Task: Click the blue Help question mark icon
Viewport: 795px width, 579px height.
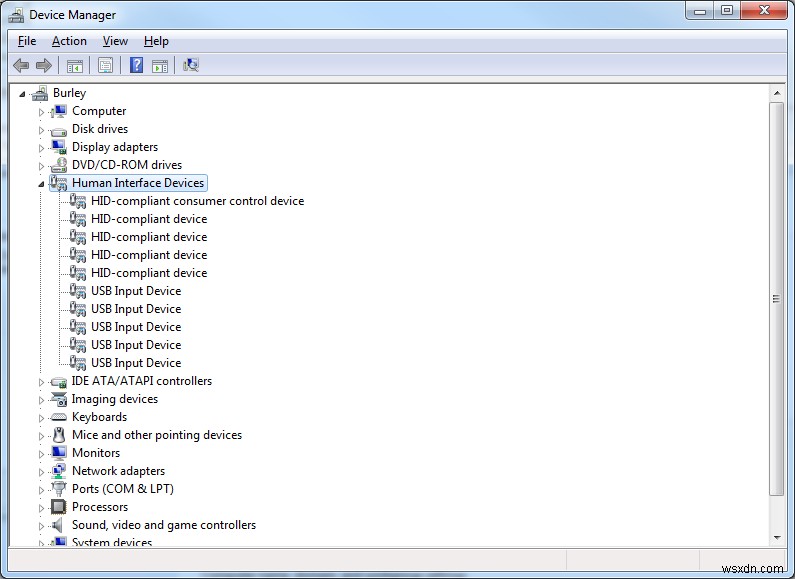Action: 136,65
